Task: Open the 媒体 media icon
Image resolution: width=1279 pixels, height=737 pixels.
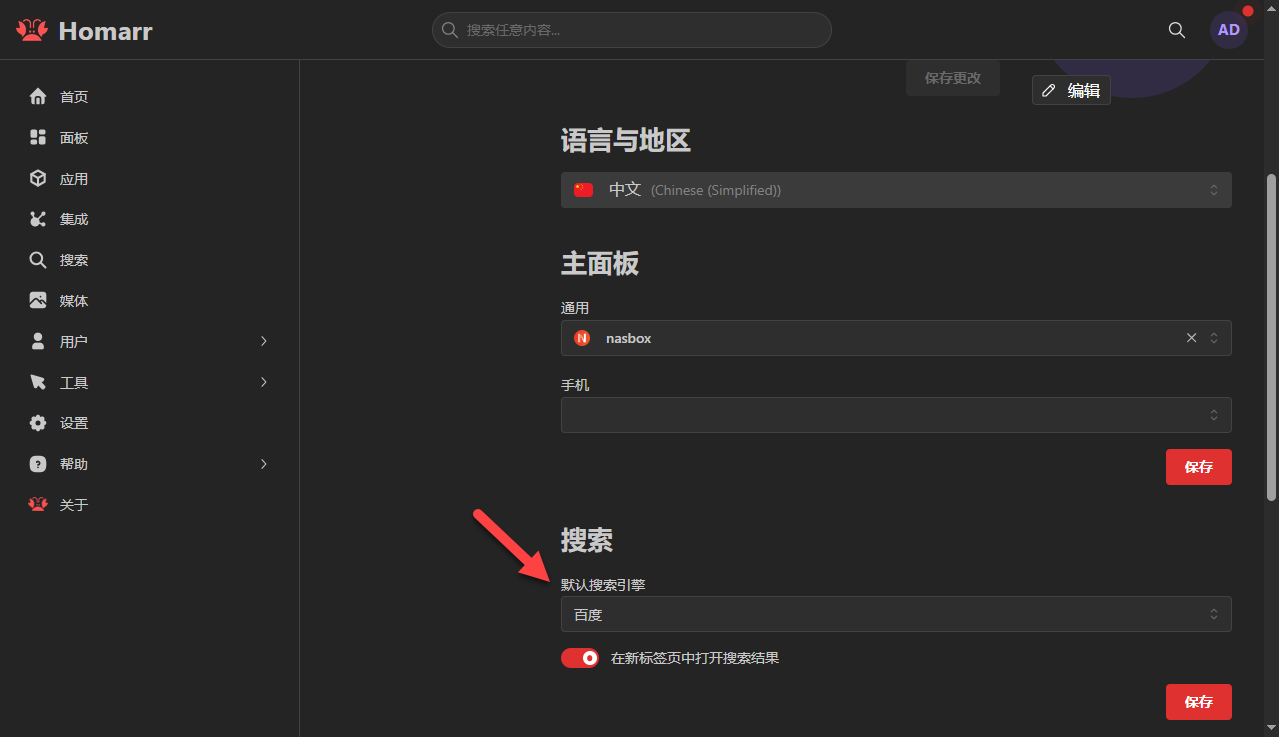Action: (38, 300)
